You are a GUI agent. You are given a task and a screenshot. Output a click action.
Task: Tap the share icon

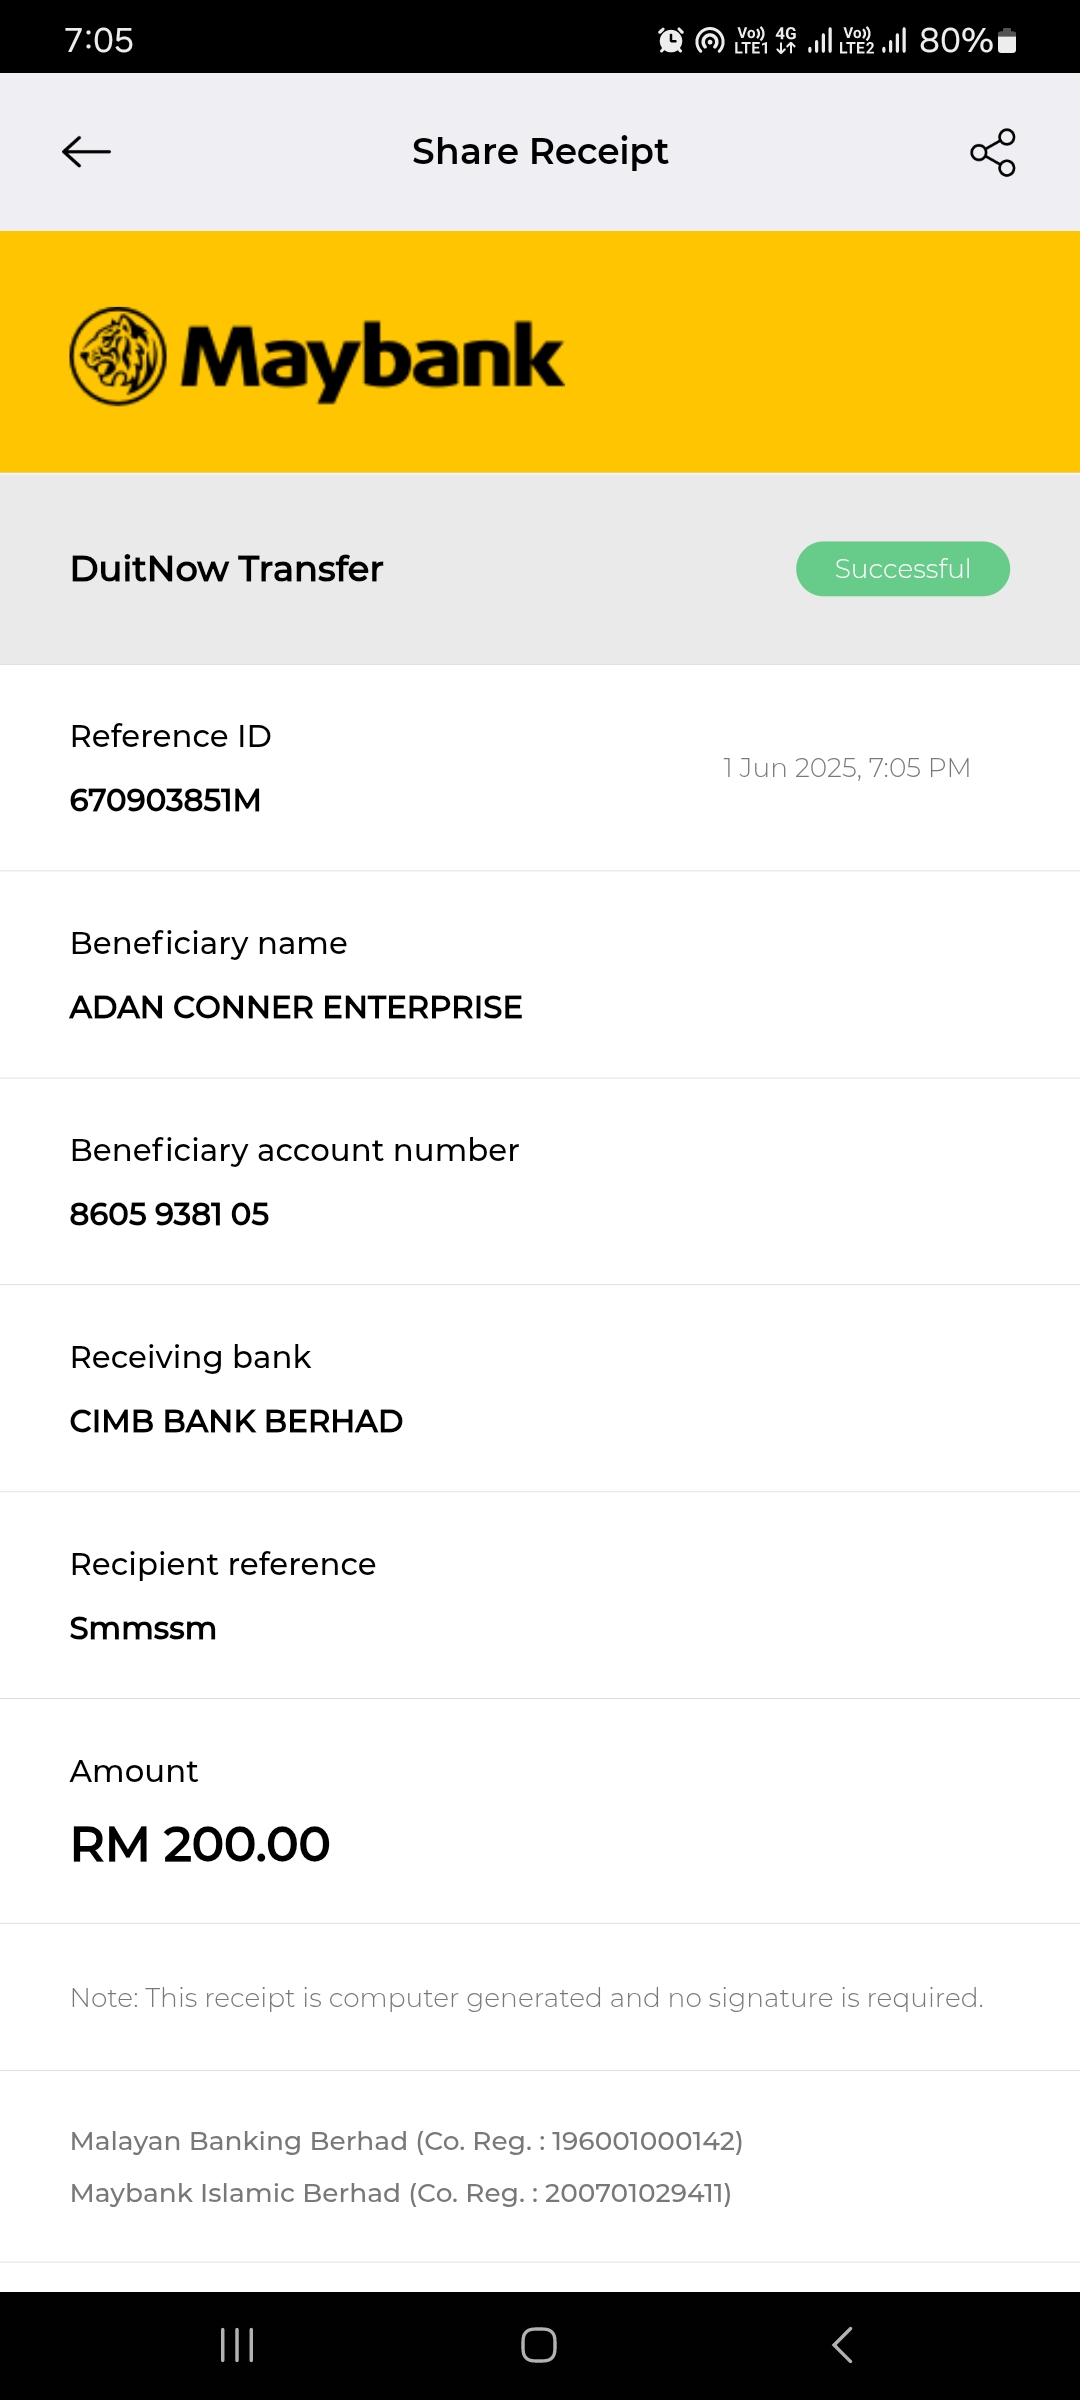pyautogui.click(x=992, y=152)
